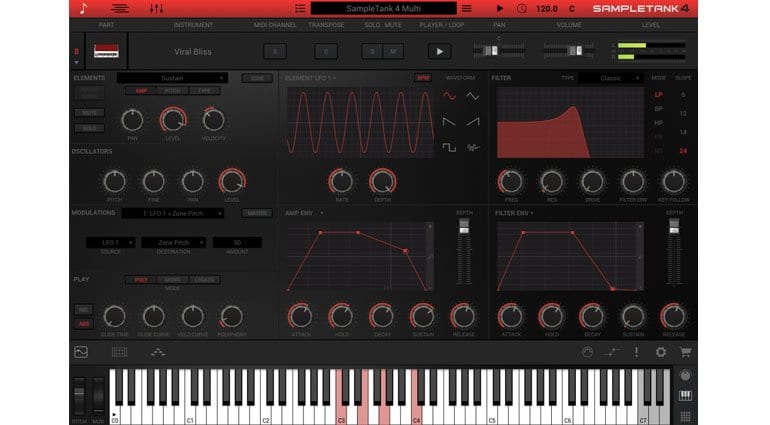Open the settings gear icon
The height and width of the screenshot is (425, 770).
point(661,352)
